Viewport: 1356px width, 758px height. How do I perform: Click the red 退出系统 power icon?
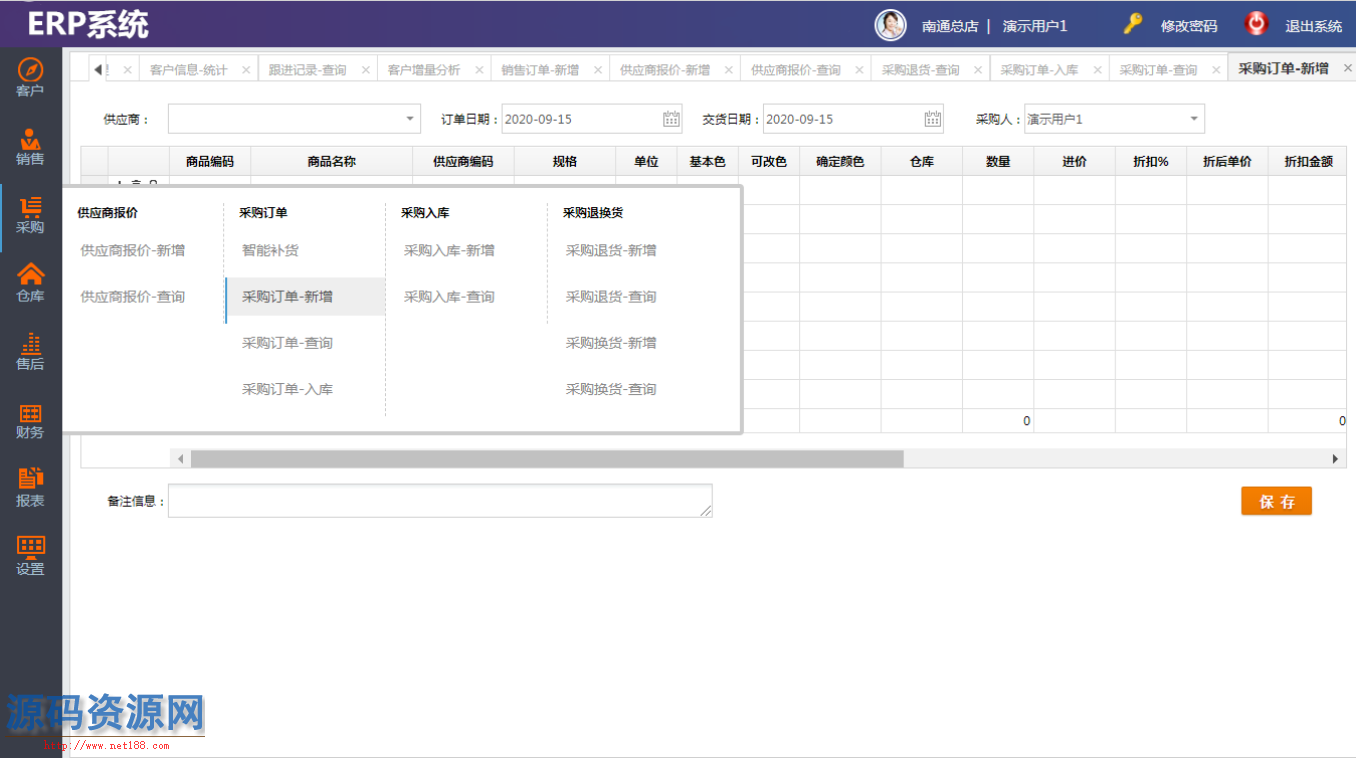click(1255, 25)
